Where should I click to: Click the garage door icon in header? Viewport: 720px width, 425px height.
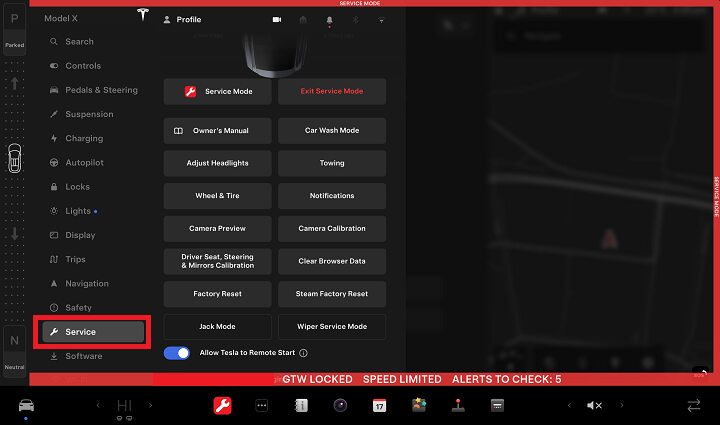(x=303, y=20)
